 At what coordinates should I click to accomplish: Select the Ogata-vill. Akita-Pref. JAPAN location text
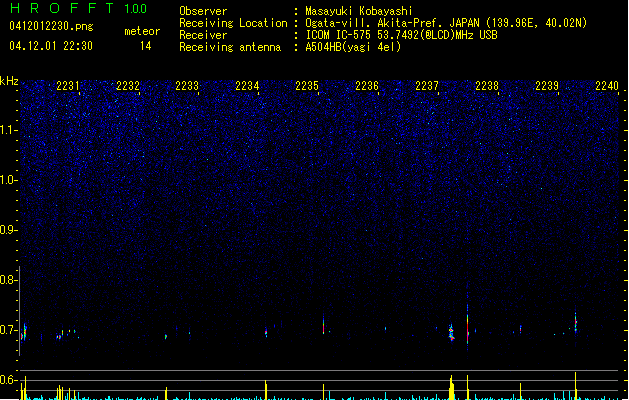pyautogui.click(x=446, y=23)
